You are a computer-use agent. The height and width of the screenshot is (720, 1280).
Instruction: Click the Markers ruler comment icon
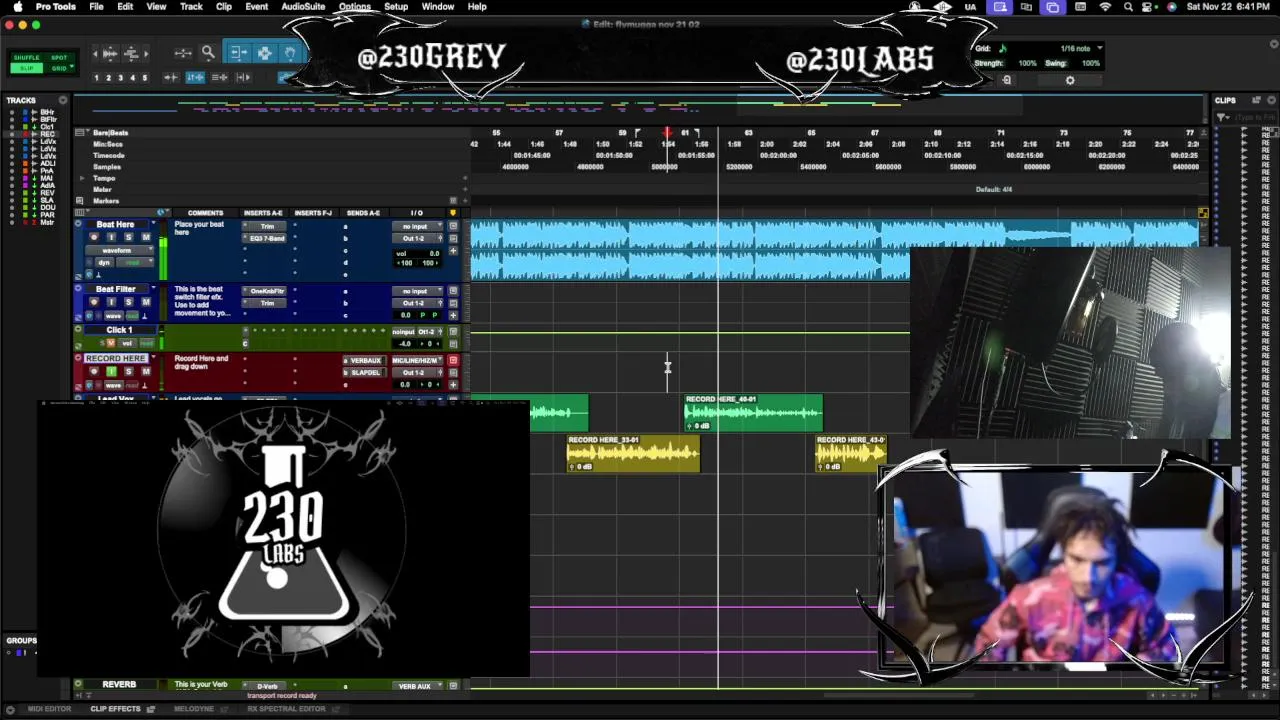(80, 201)
